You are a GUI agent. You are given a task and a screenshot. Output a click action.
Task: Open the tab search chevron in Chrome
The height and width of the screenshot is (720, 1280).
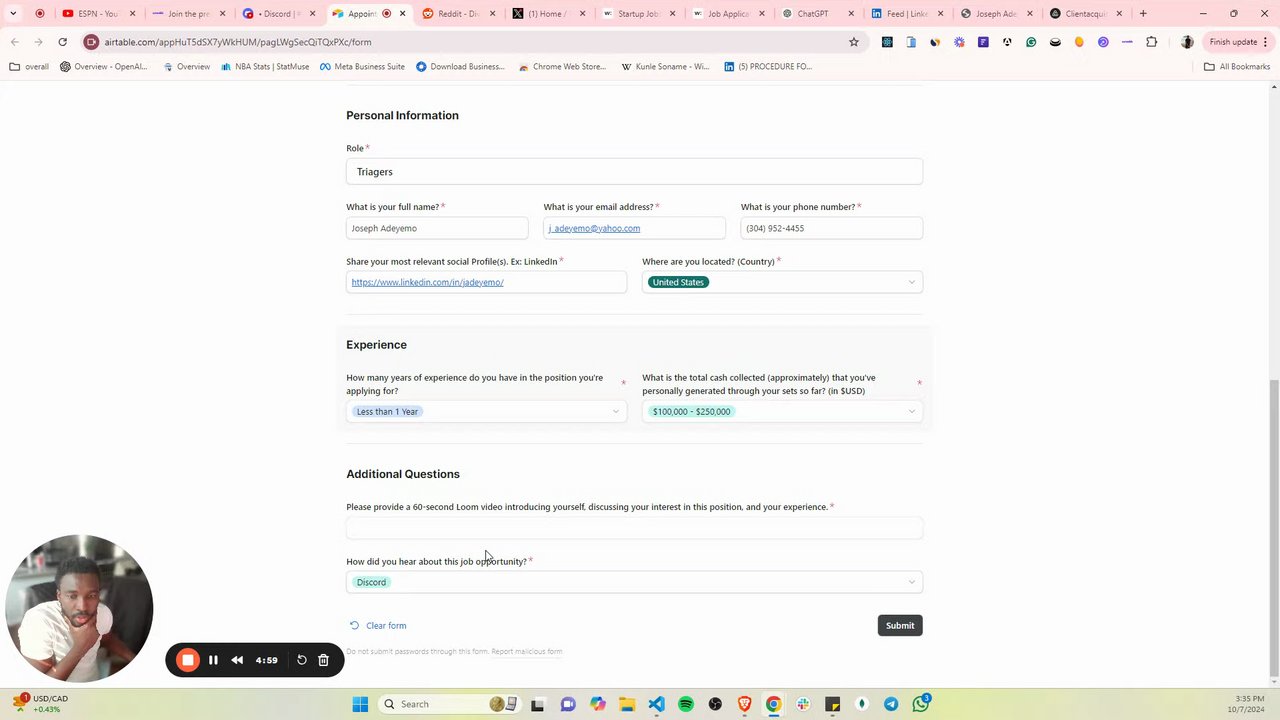click(13, 14)
